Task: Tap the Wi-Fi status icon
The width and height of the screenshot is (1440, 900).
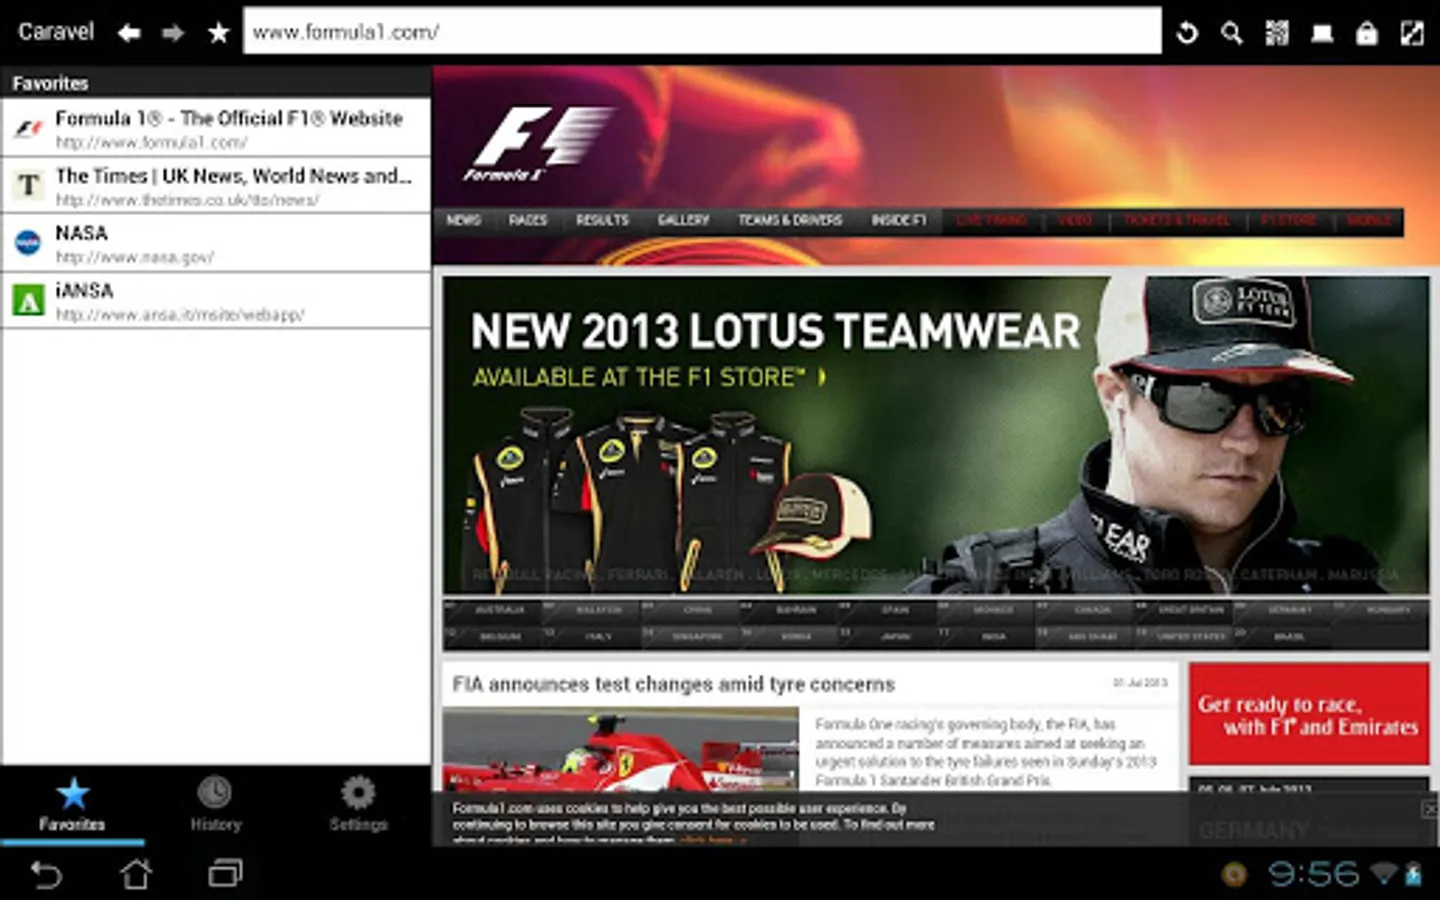Action: click(1383, 875)
